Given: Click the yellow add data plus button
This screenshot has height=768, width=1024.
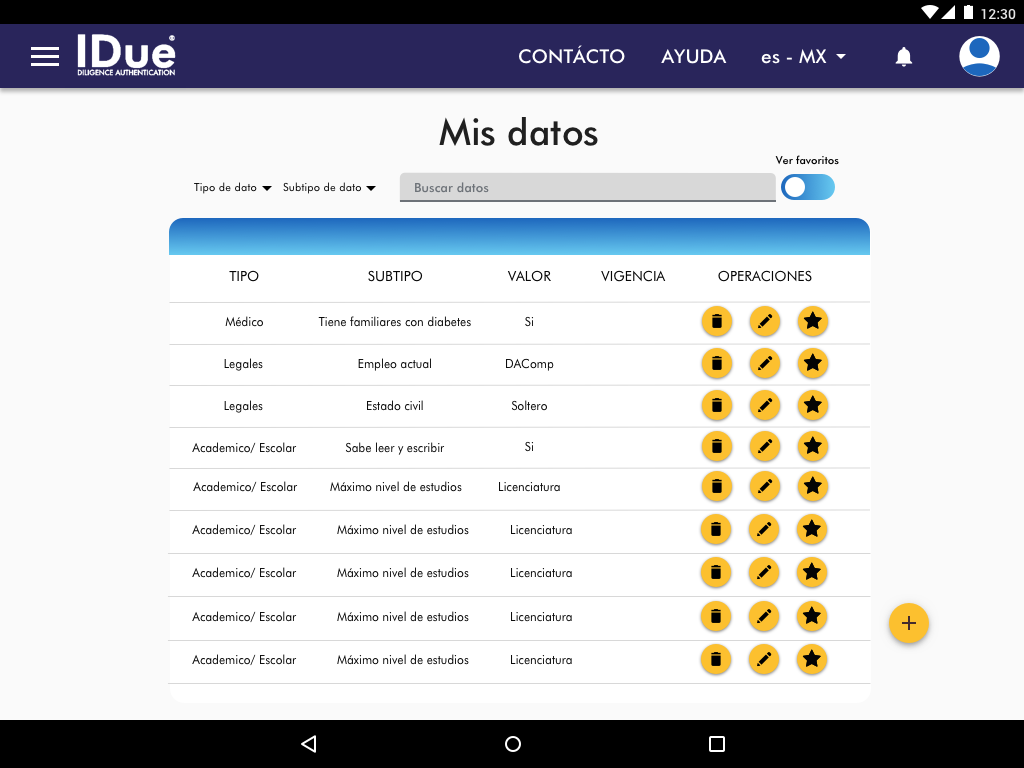Looking at the screenshot, I should point(908,623).
